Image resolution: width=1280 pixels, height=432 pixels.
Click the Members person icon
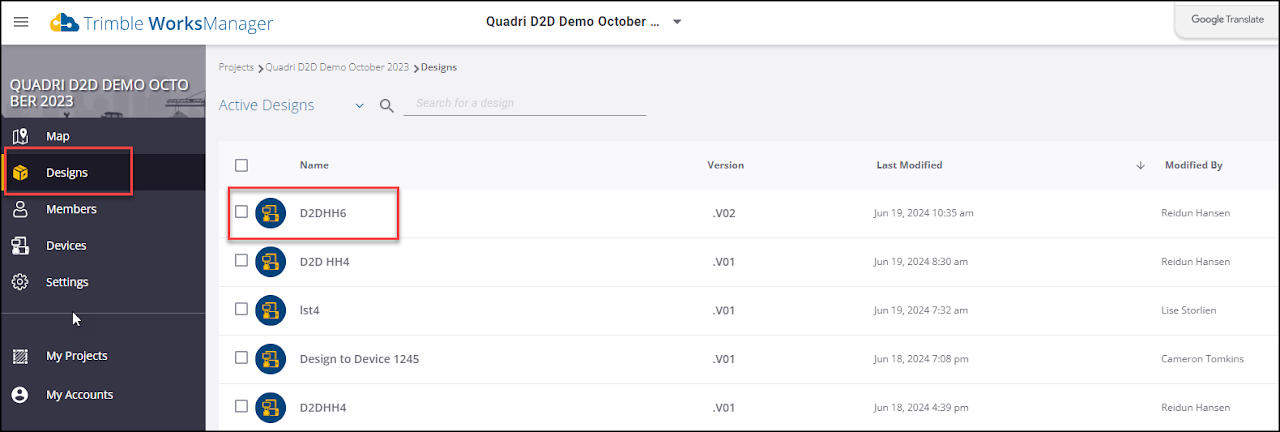19,209
